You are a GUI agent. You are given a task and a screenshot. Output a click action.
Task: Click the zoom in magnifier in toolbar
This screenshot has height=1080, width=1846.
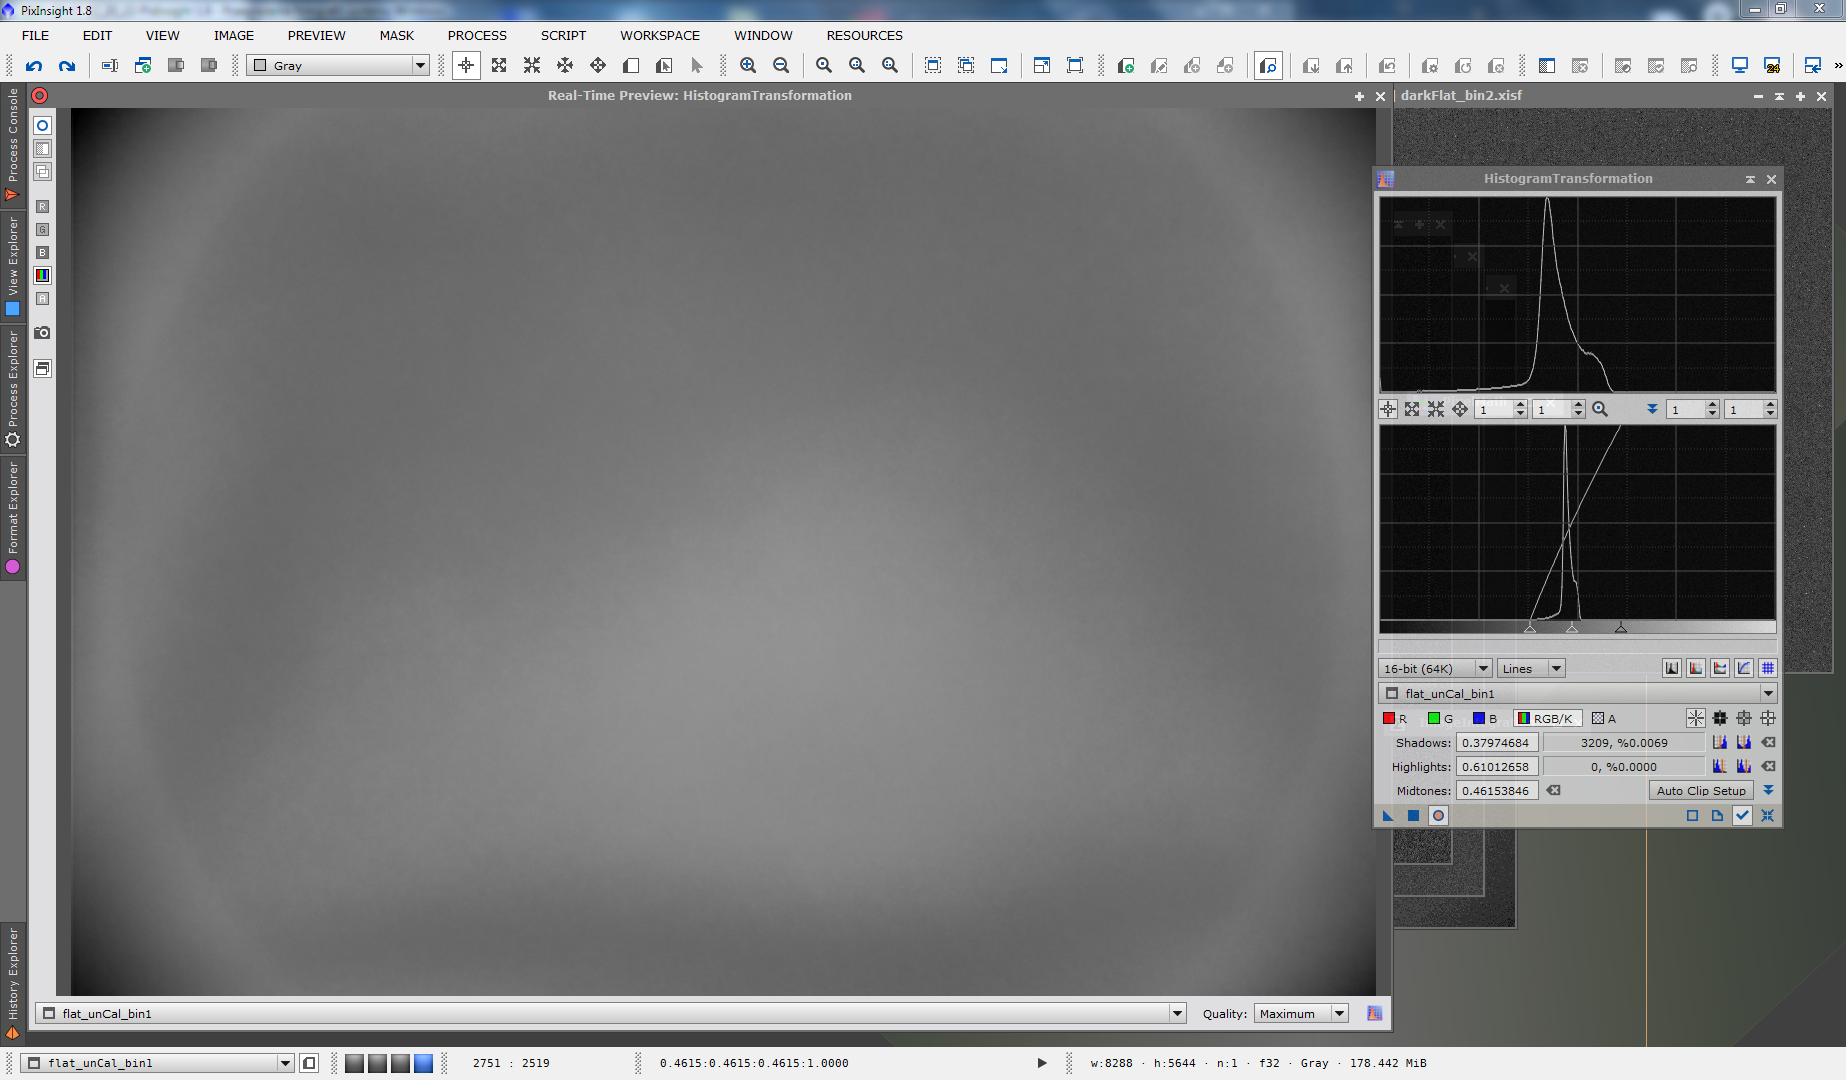[748, 66]
